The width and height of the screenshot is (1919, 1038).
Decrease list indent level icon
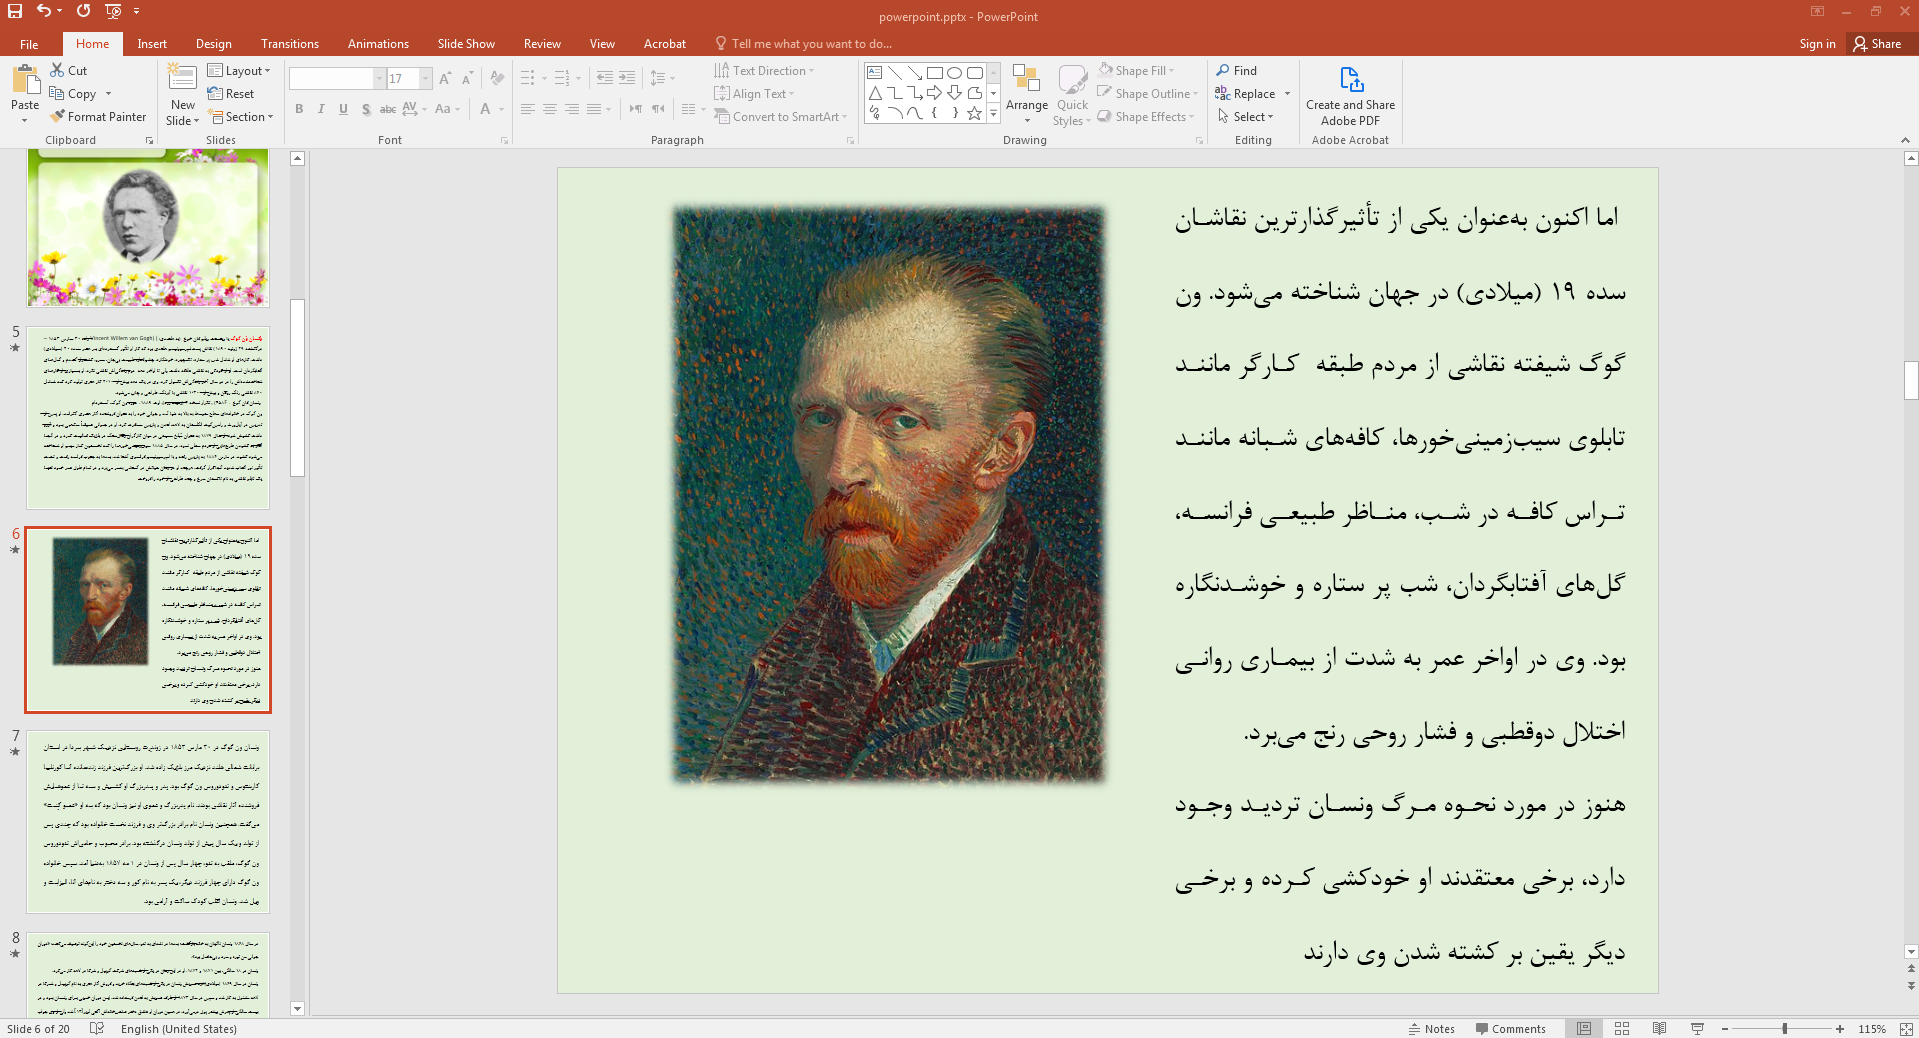[x=605, y=78]
